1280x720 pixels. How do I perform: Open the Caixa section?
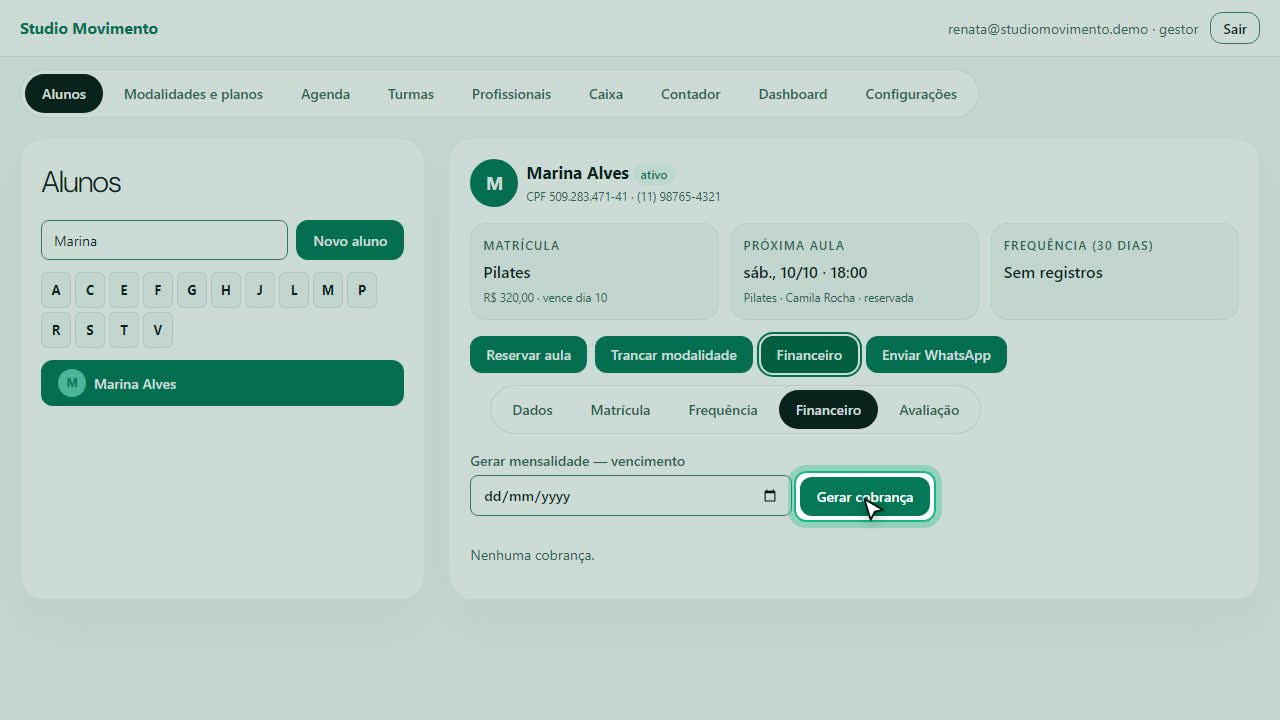coord(606,94)
